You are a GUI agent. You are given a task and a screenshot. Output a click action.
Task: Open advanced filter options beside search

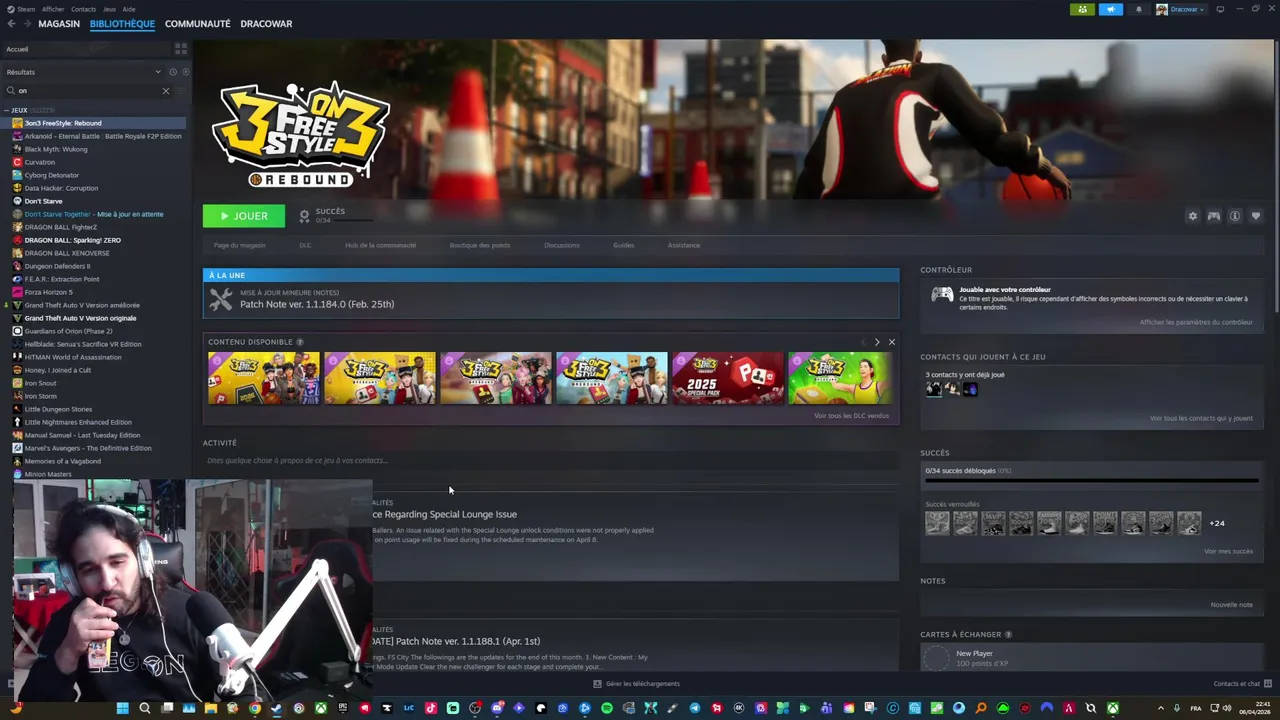(181, 91)
